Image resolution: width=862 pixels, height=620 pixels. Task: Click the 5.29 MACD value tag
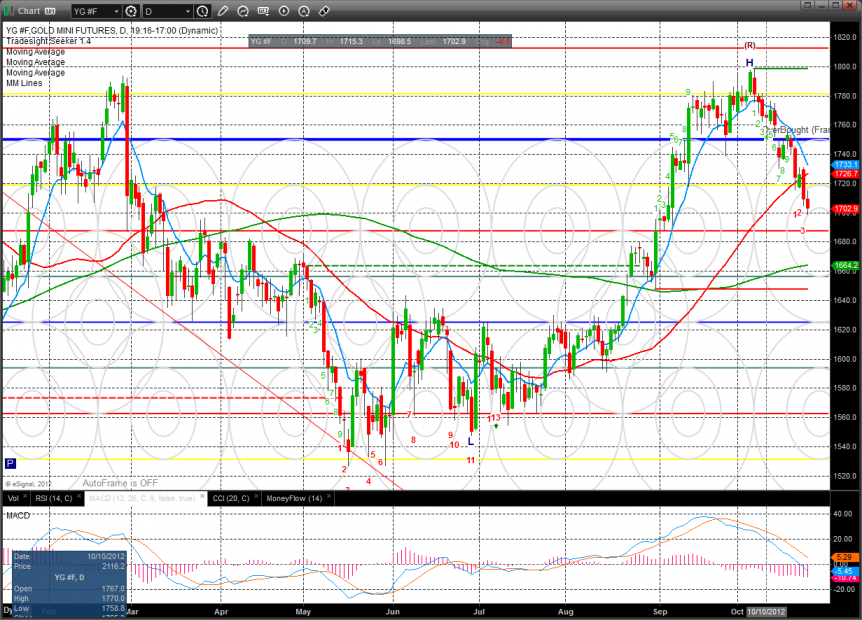tap(844, 557)
